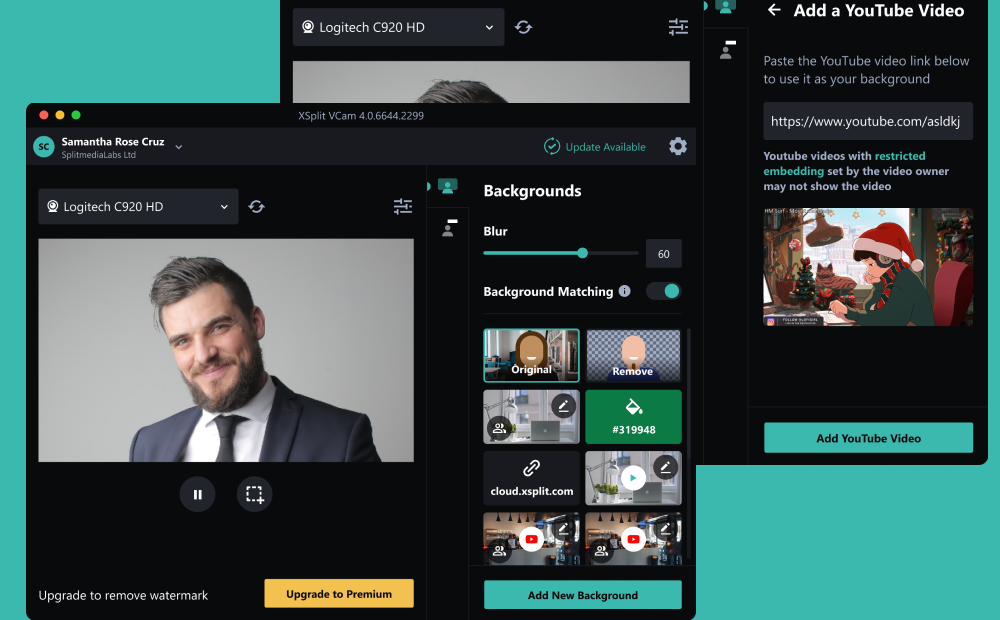
Task: Click the 'Background Matching' label text
Action: pyautogui.click(x=548, y=292)
